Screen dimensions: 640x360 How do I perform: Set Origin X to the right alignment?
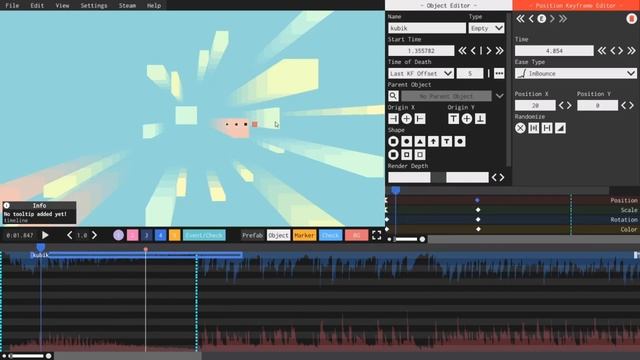coord(420,119)
